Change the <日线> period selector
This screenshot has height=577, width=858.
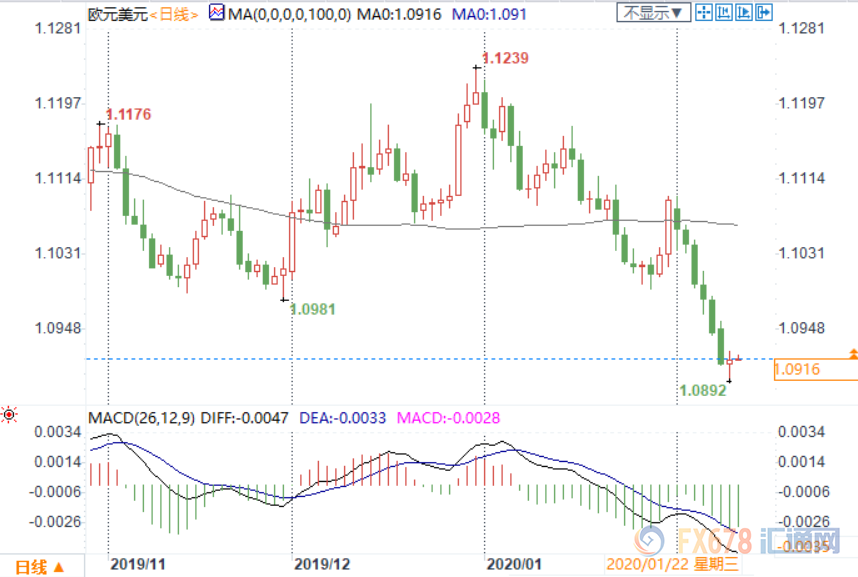171,13
